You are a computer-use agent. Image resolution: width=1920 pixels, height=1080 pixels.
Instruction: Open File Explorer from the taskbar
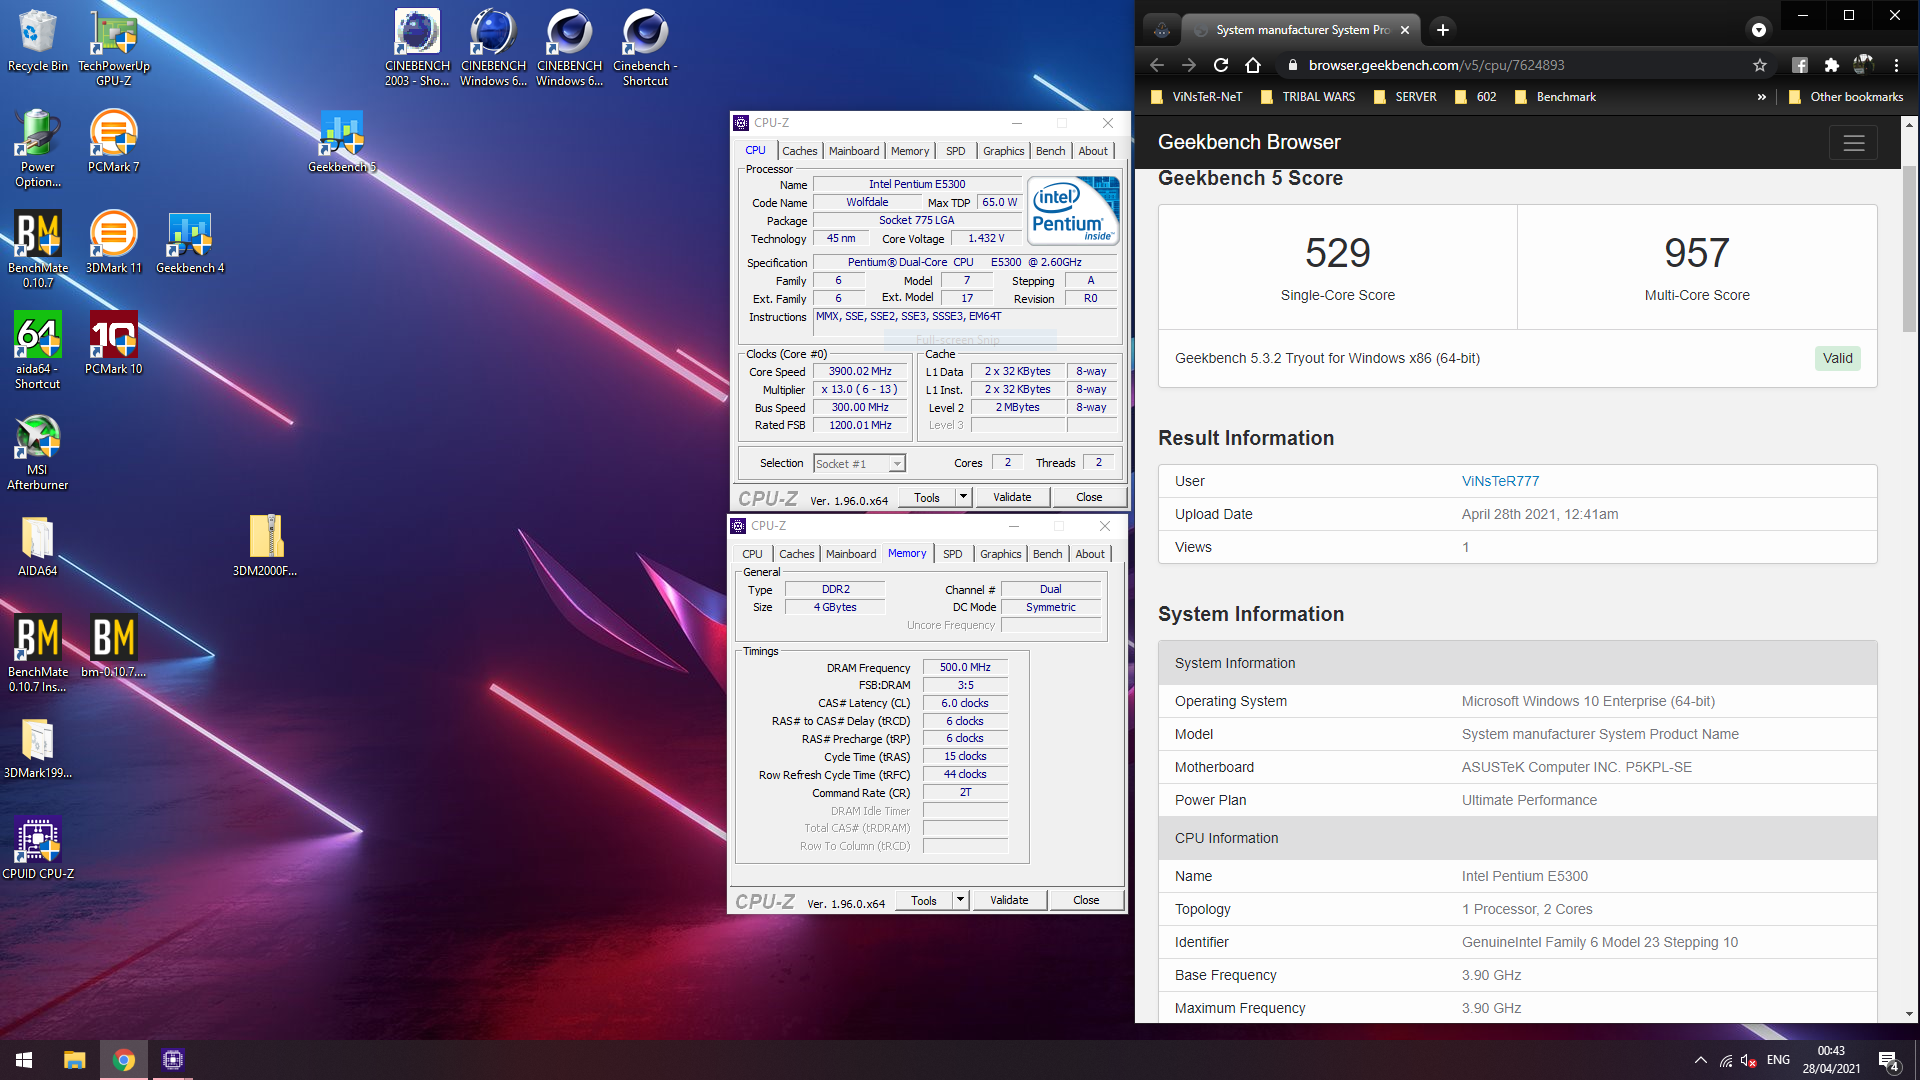click(74, 1060)
